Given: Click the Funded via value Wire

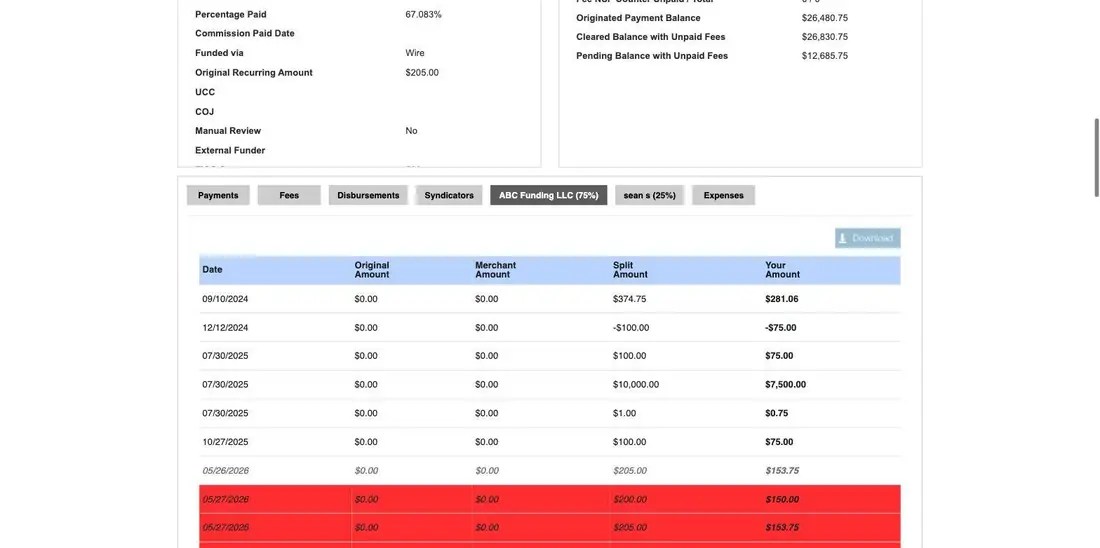Looking at the screenshot, I should (415, 53).
